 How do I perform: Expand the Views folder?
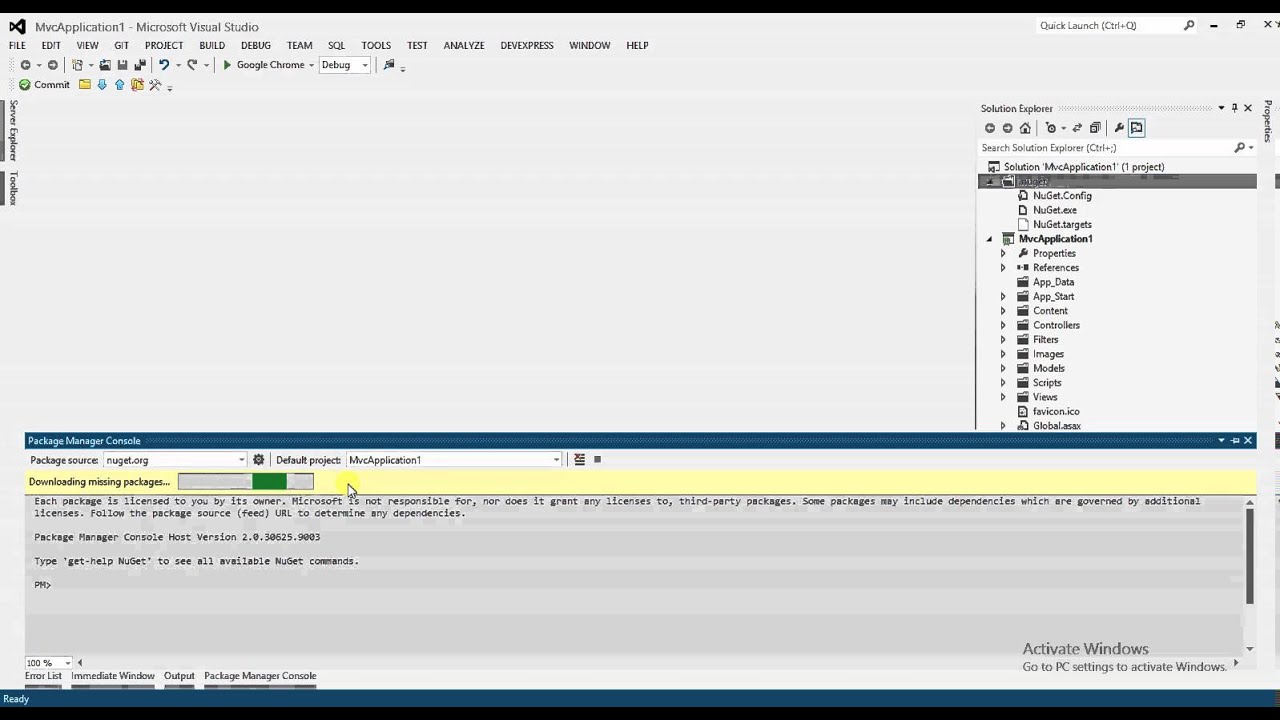[1003, 398]
